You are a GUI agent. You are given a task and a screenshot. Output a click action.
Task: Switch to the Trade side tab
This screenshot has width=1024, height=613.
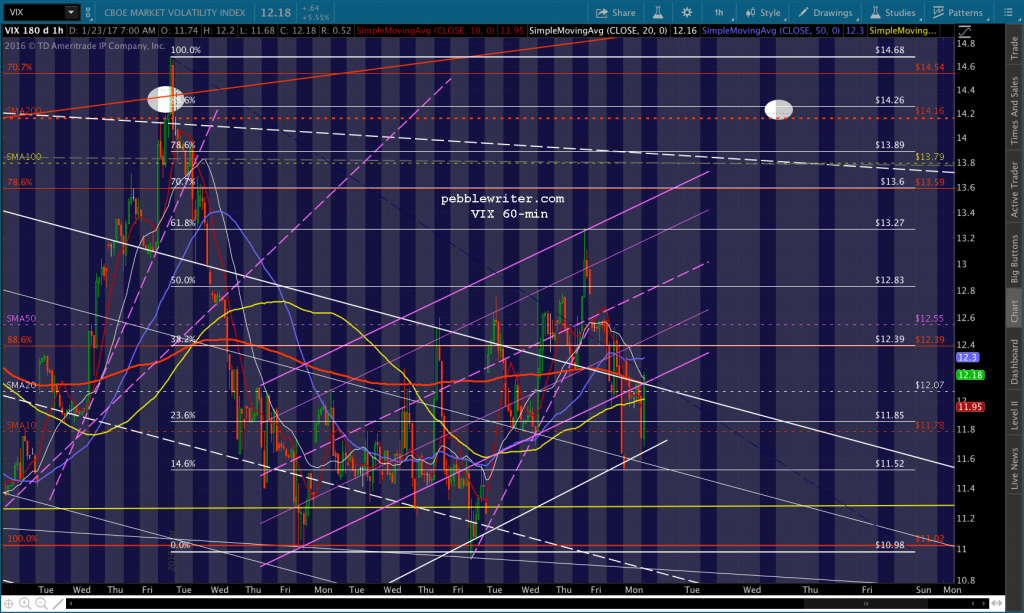1014,48
